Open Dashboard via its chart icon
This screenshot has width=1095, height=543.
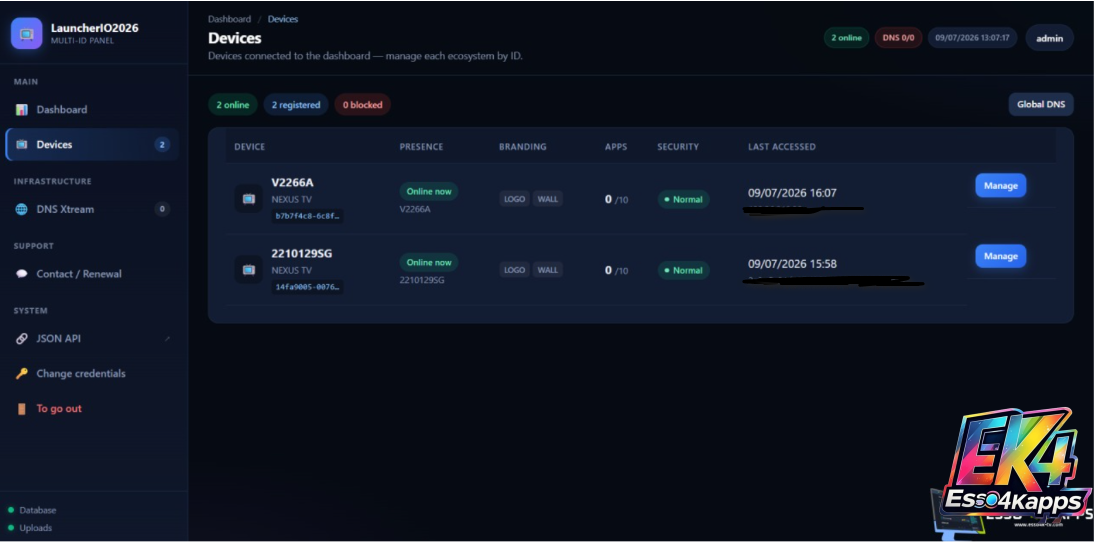(x=22, y=110)
